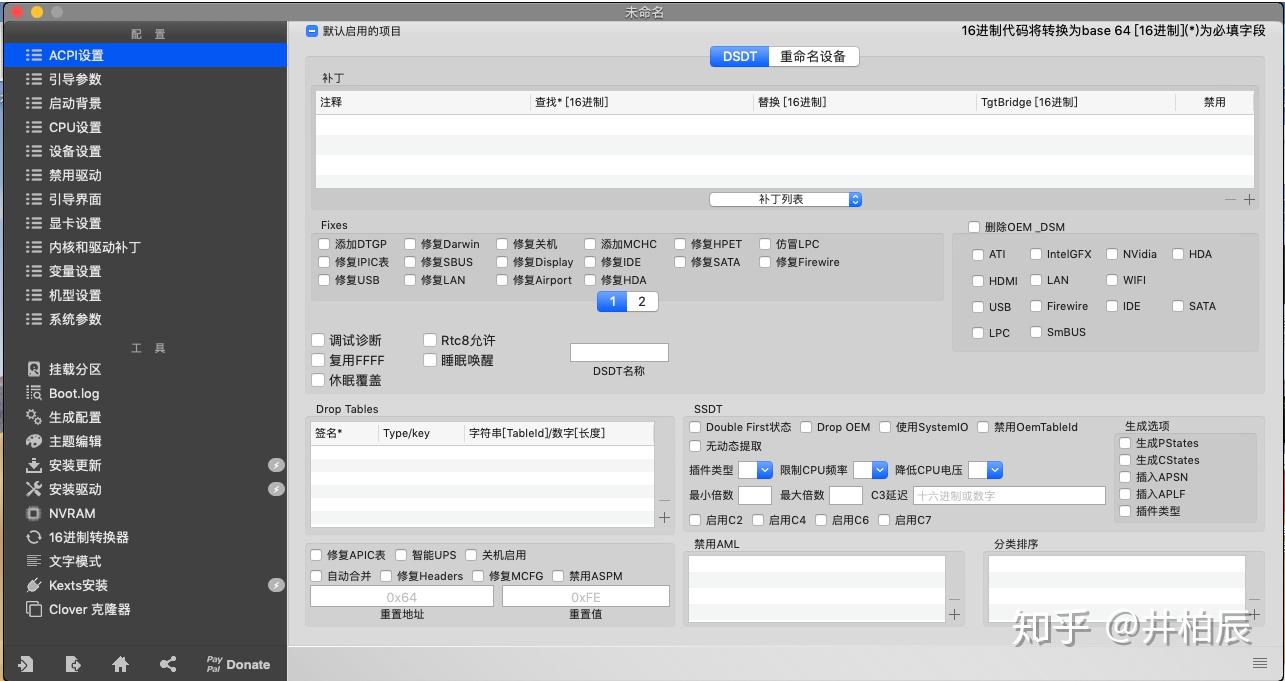
Task: Click the Home icon in bottom toolbar
Action: pyautogui.click(x=119, y=663)
